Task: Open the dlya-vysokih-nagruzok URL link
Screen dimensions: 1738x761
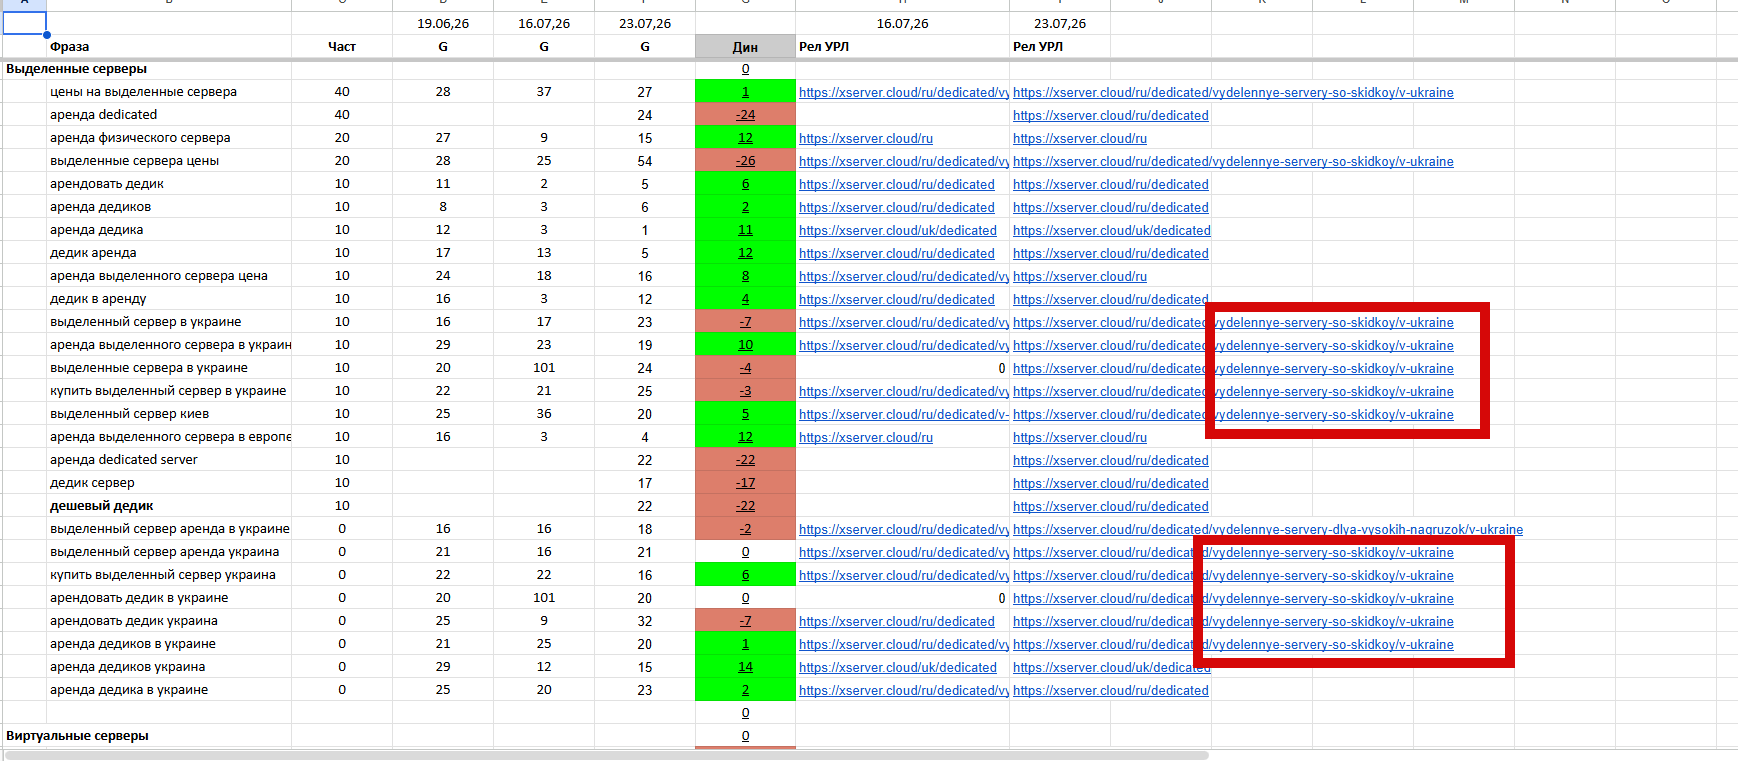Action: [1268, 529]
